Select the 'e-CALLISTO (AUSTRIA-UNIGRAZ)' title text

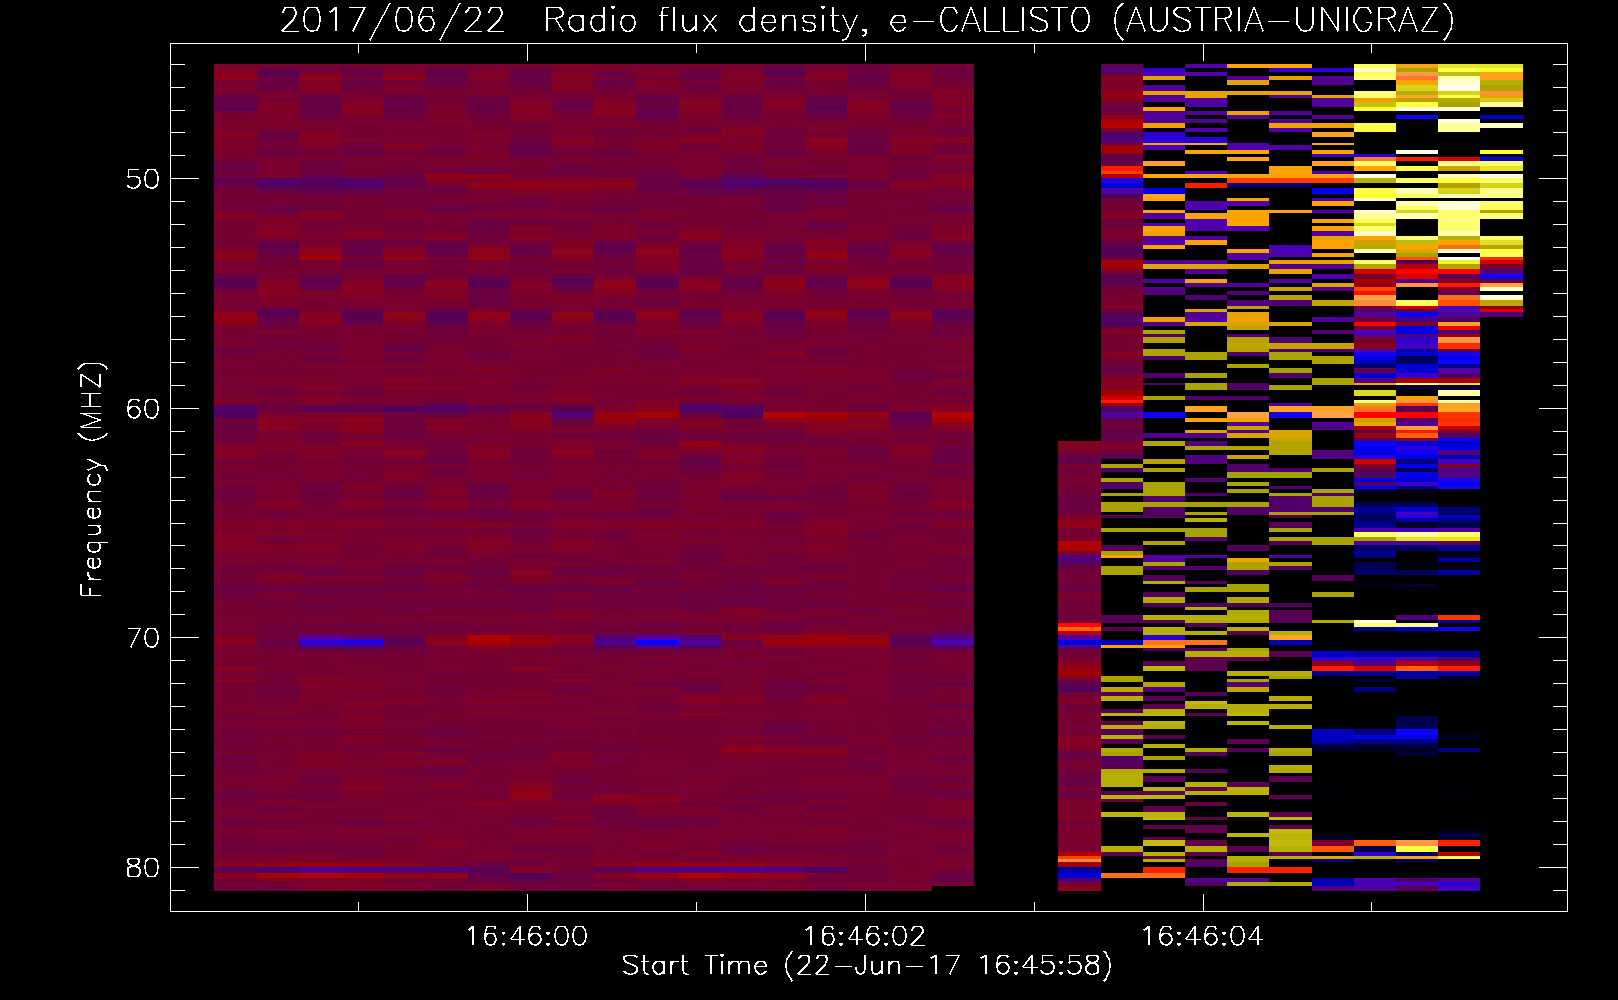click(1171, 21)
